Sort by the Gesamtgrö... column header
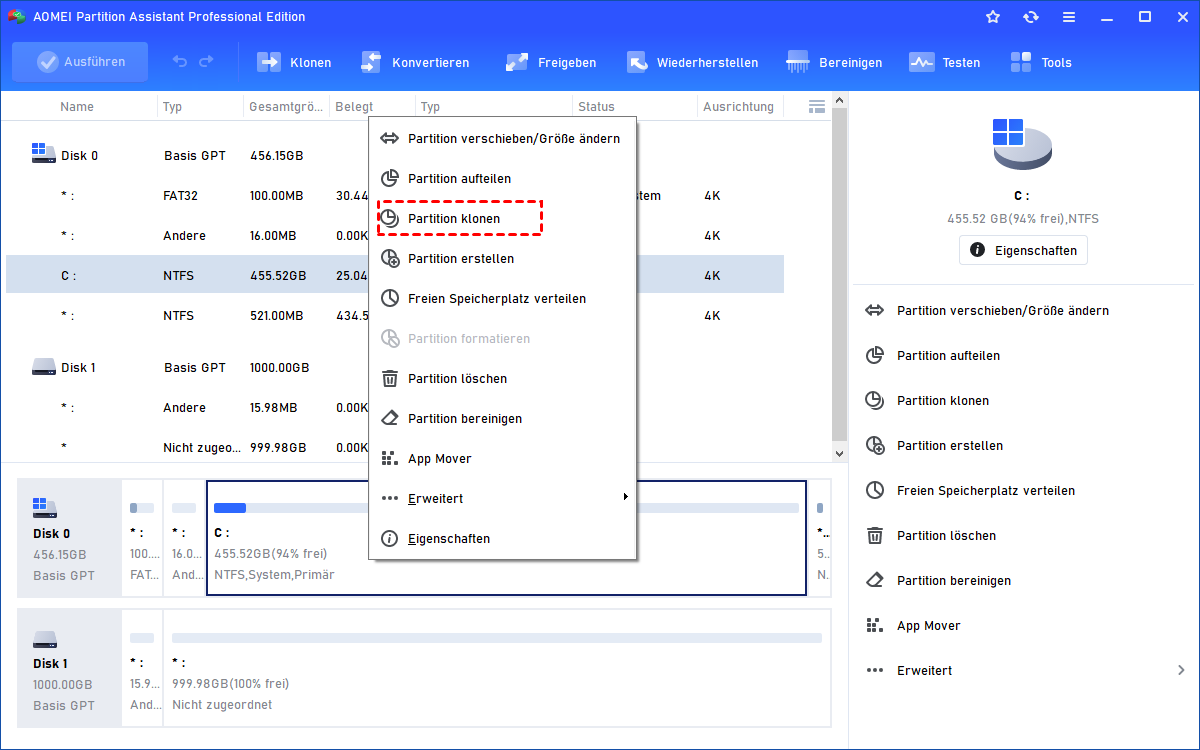The image size is (1200, 750). pos(286,107)
